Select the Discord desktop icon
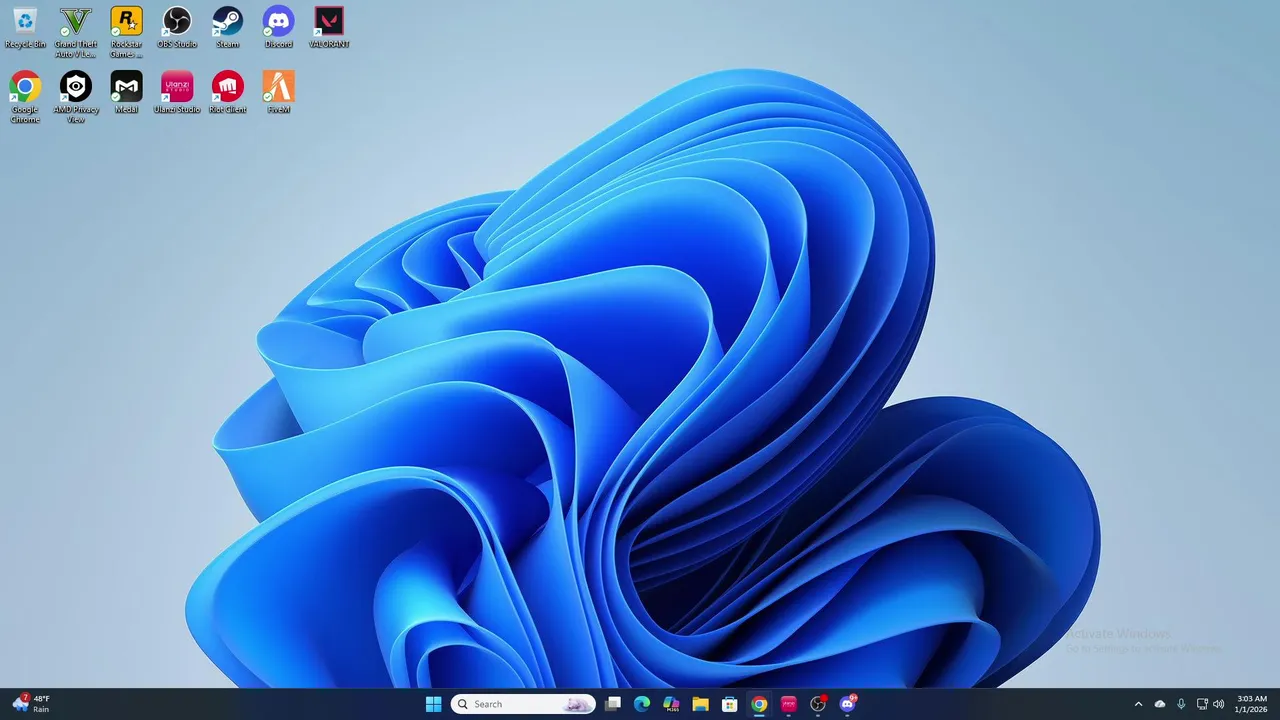Screen dimensions: 1280x720 [278, 28]
